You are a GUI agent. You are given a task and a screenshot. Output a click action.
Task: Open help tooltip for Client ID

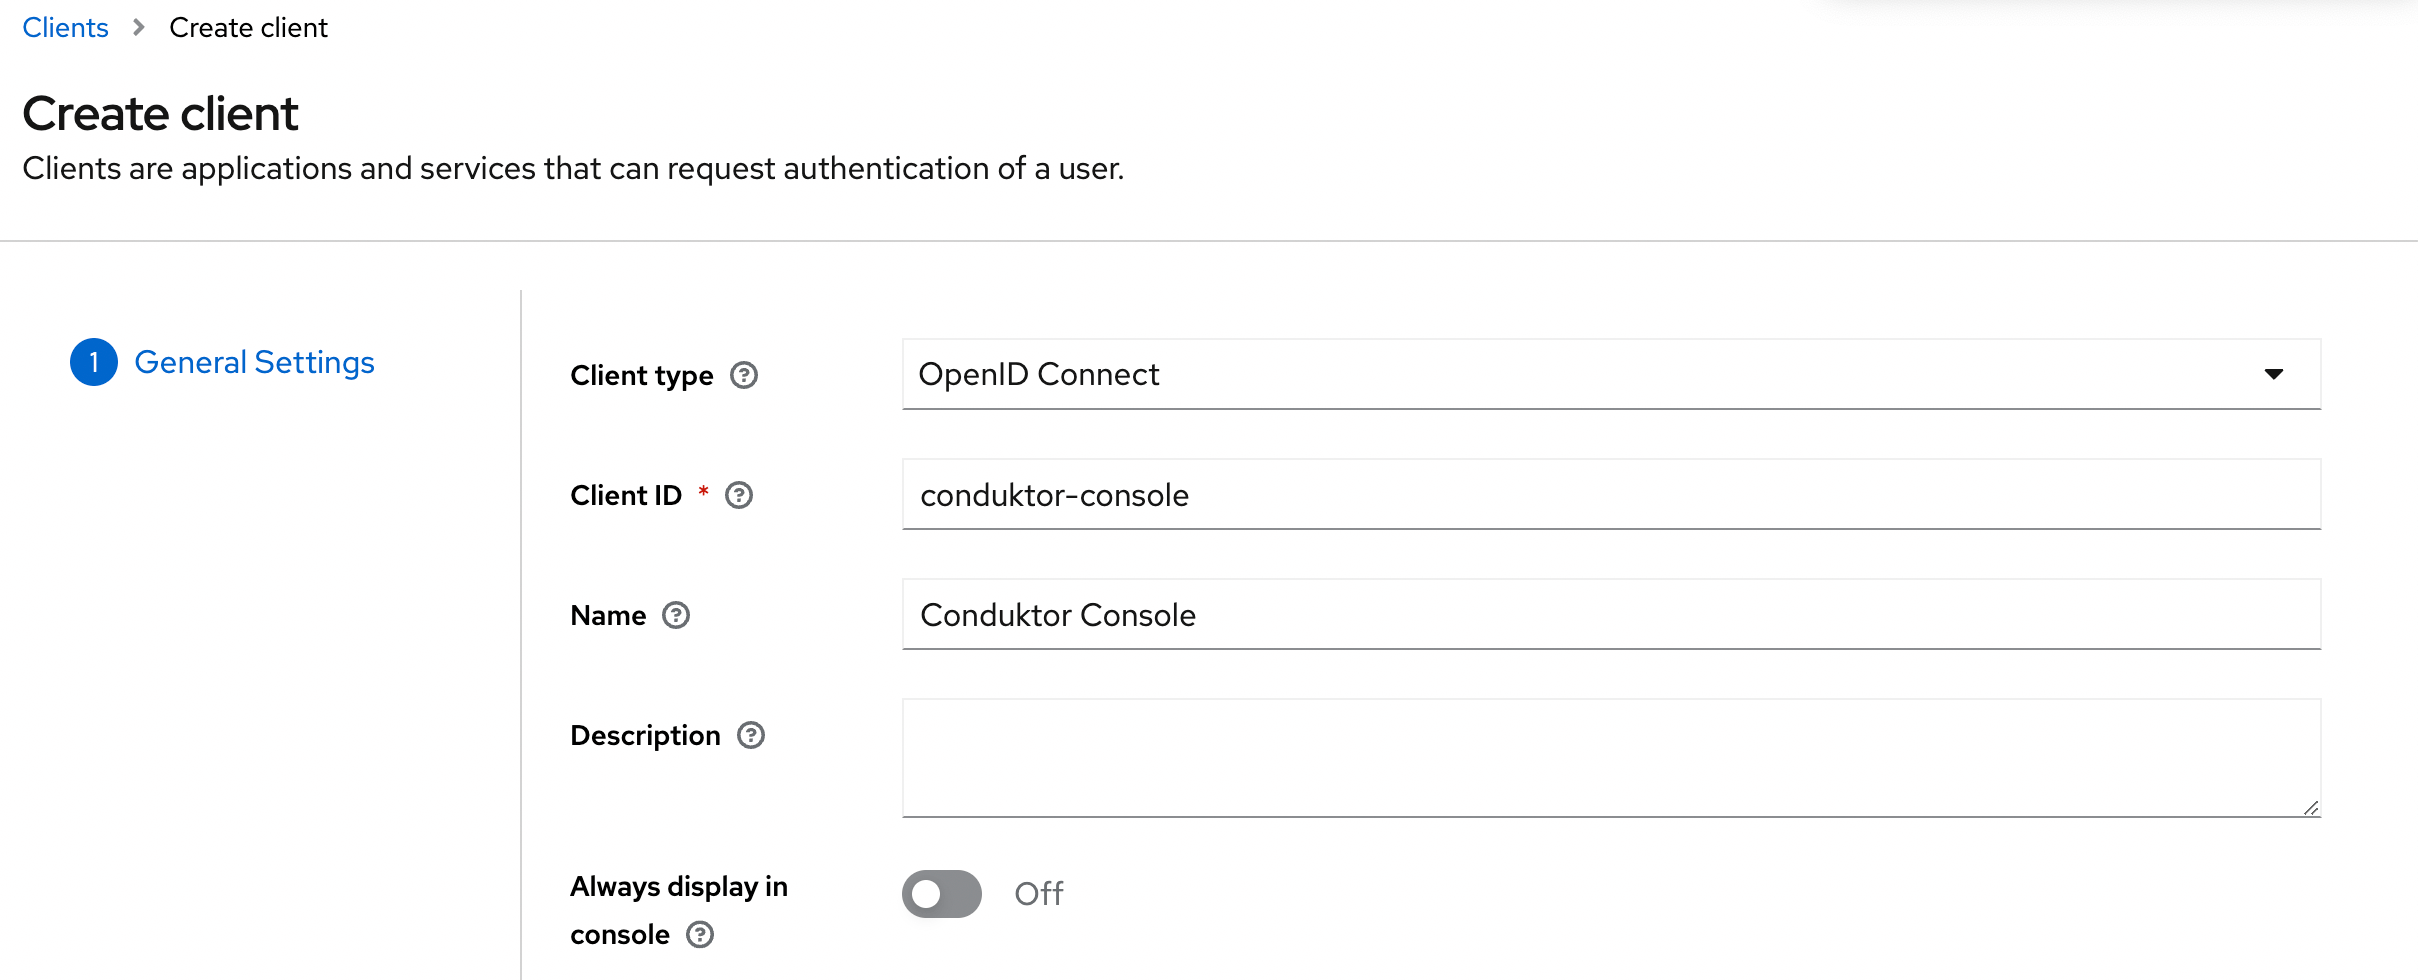pos(739,495)
